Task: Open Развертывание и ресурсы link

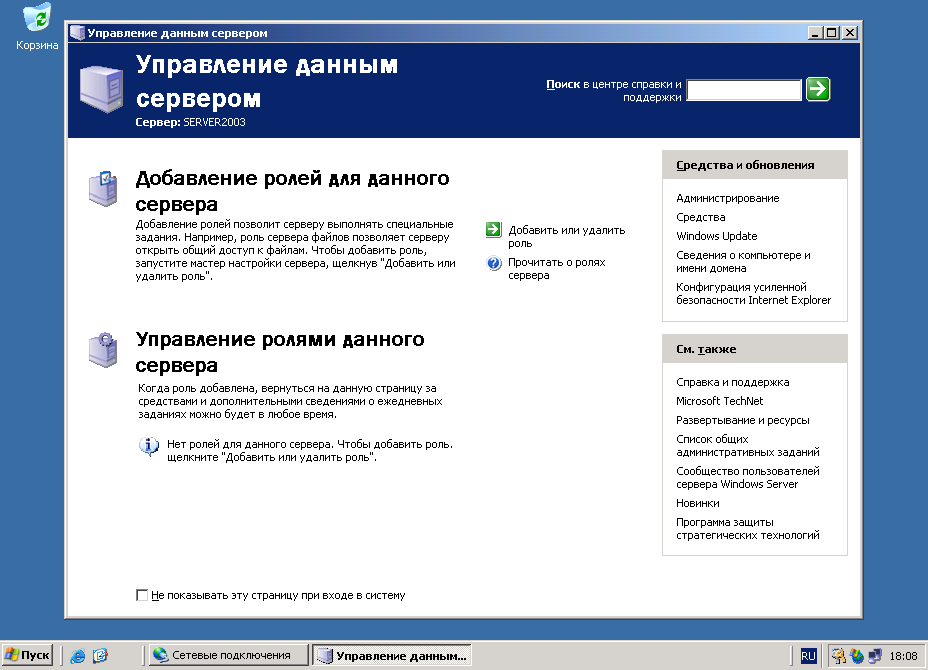Action: 743,420
